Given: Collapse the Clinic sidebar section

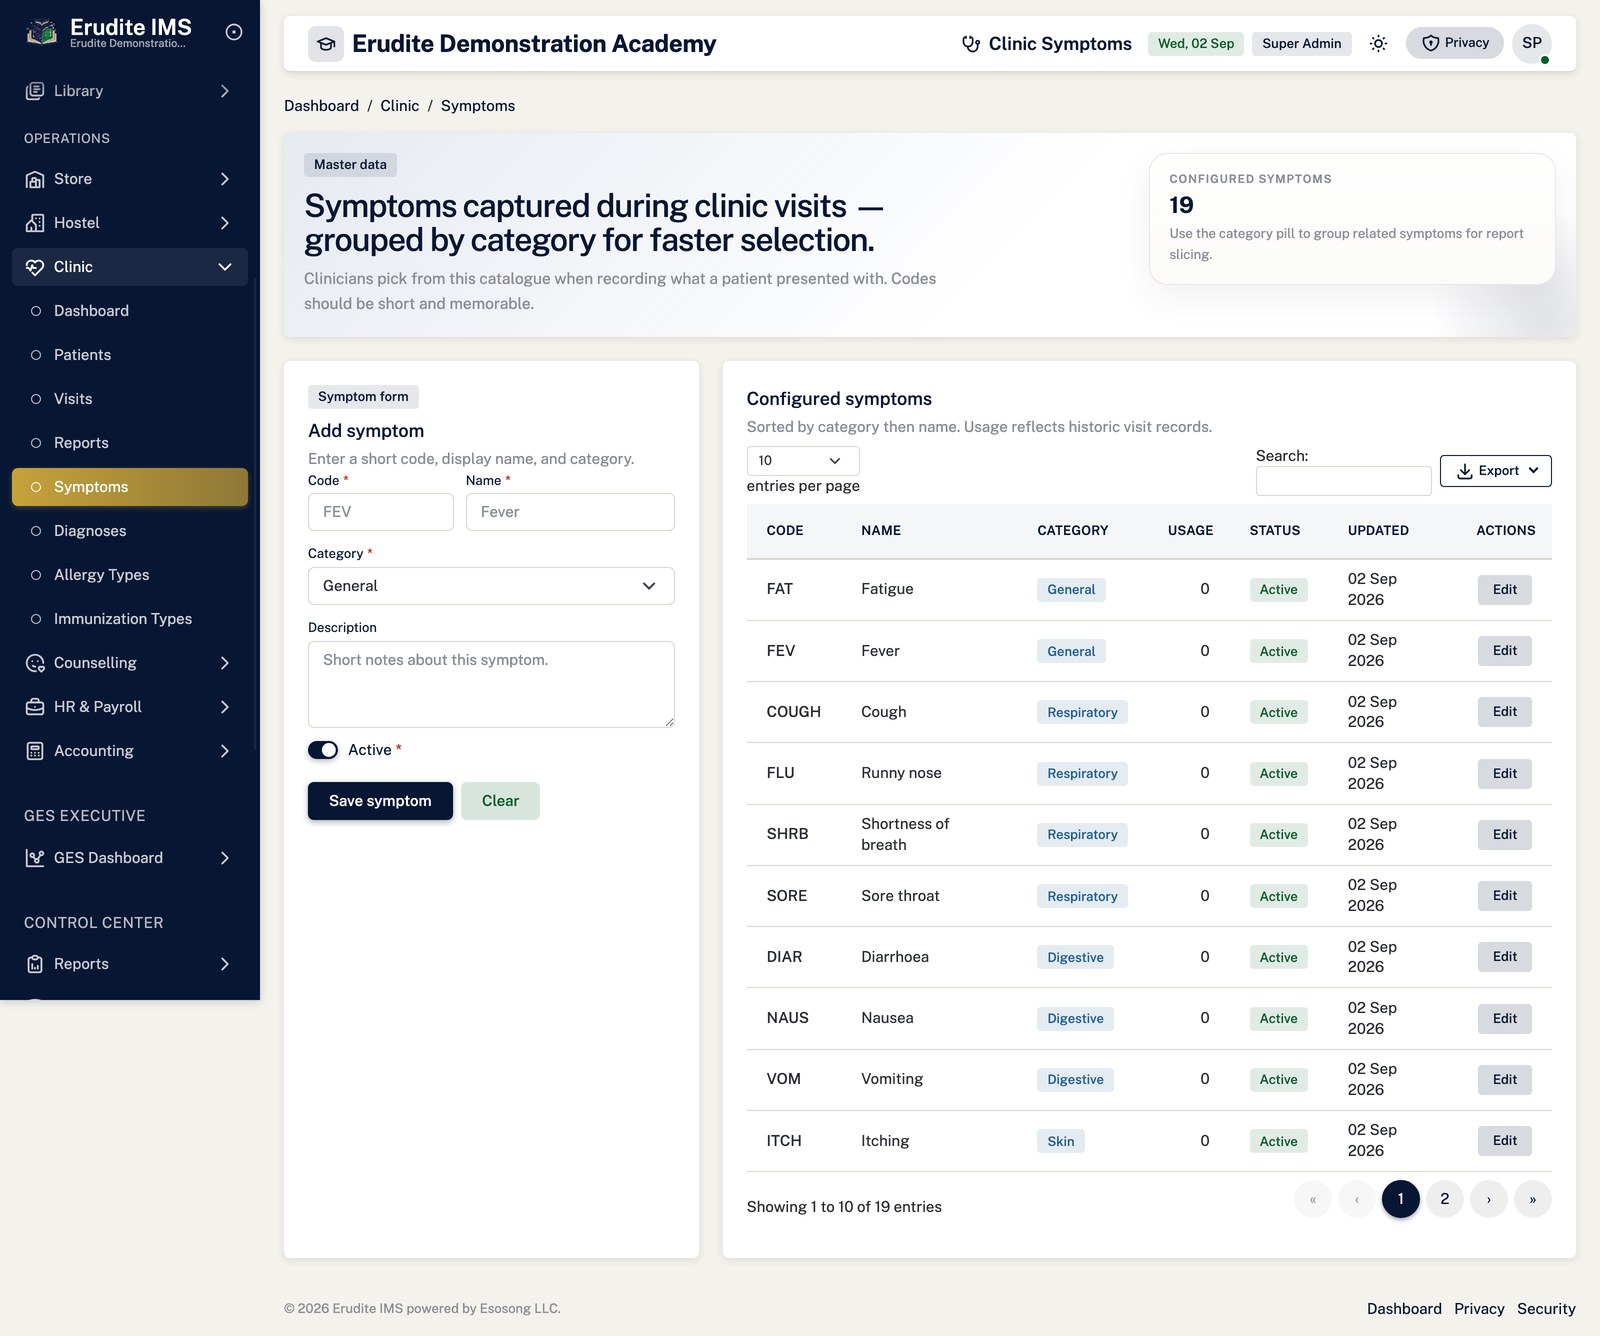Looking at the screenshot, I should (x=130, y=267).
